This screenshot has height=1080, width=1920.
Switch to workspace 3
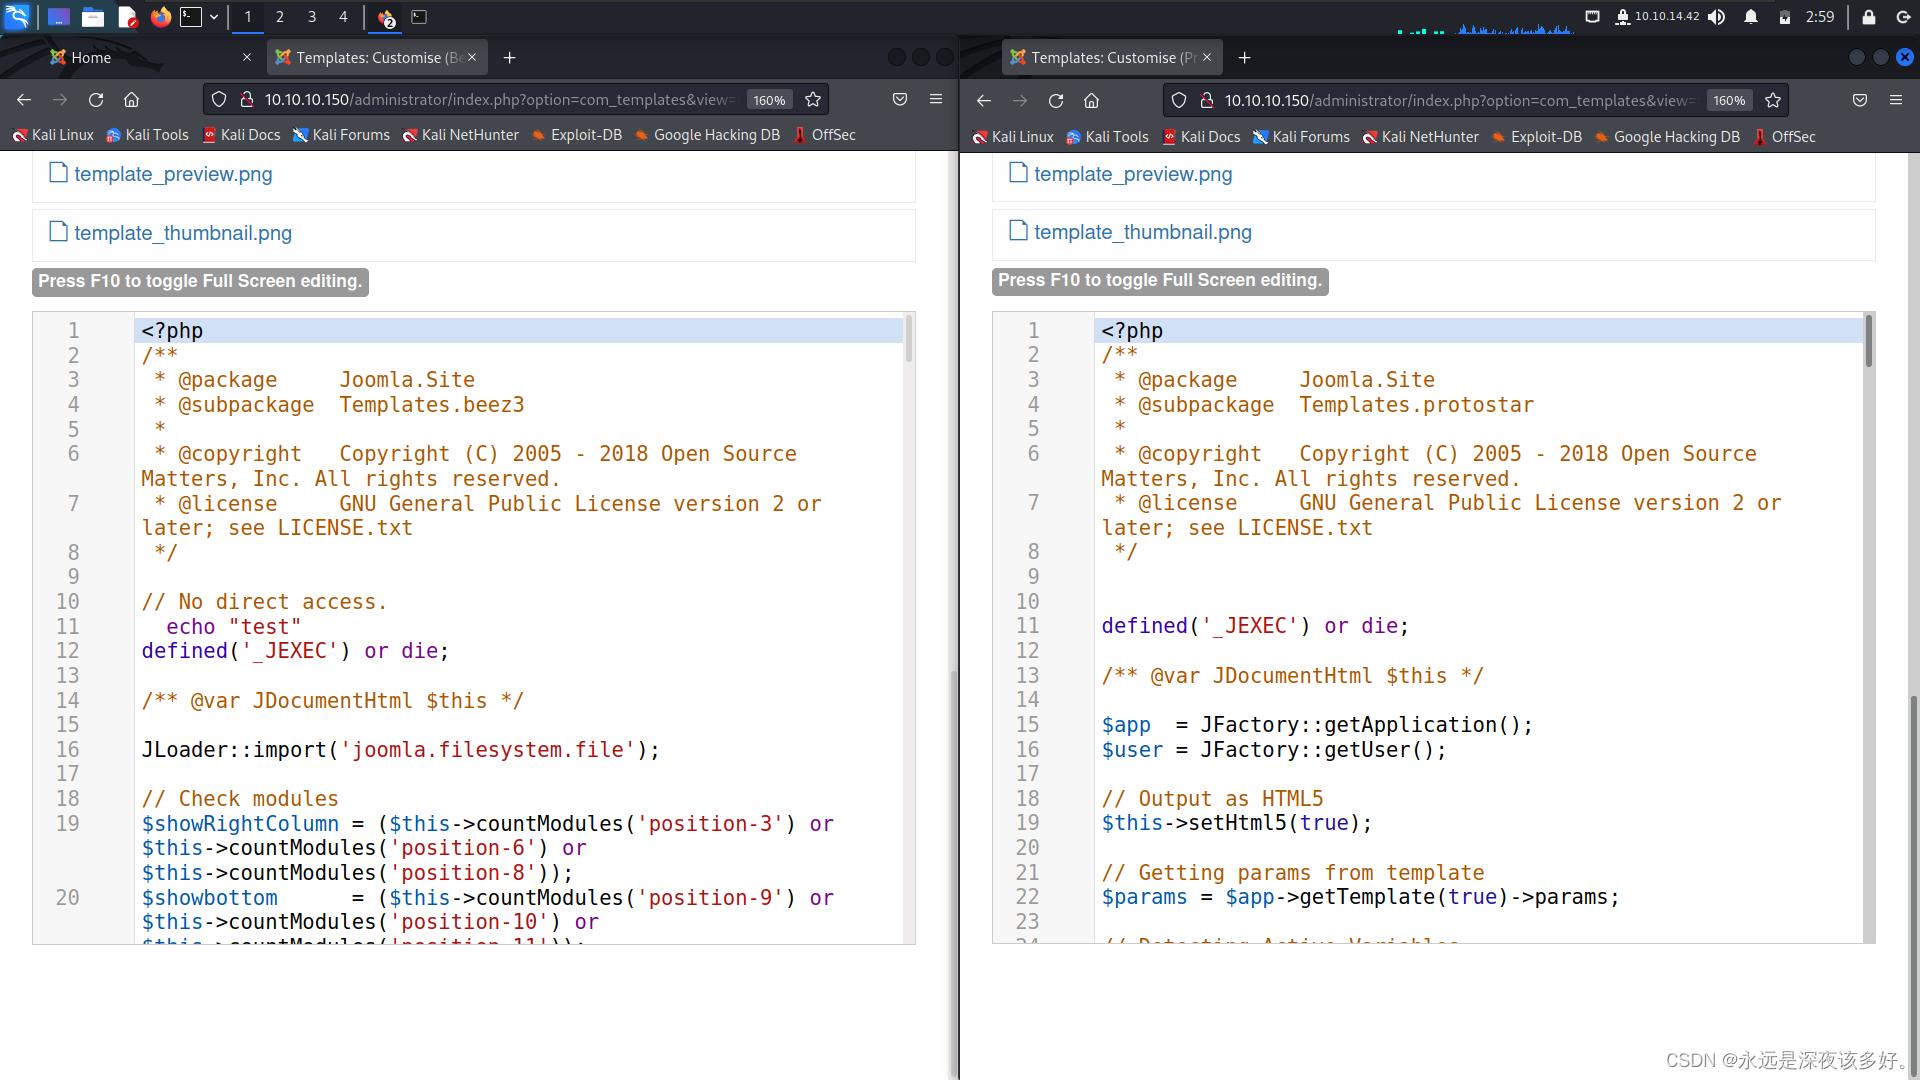tap(312, 17)
